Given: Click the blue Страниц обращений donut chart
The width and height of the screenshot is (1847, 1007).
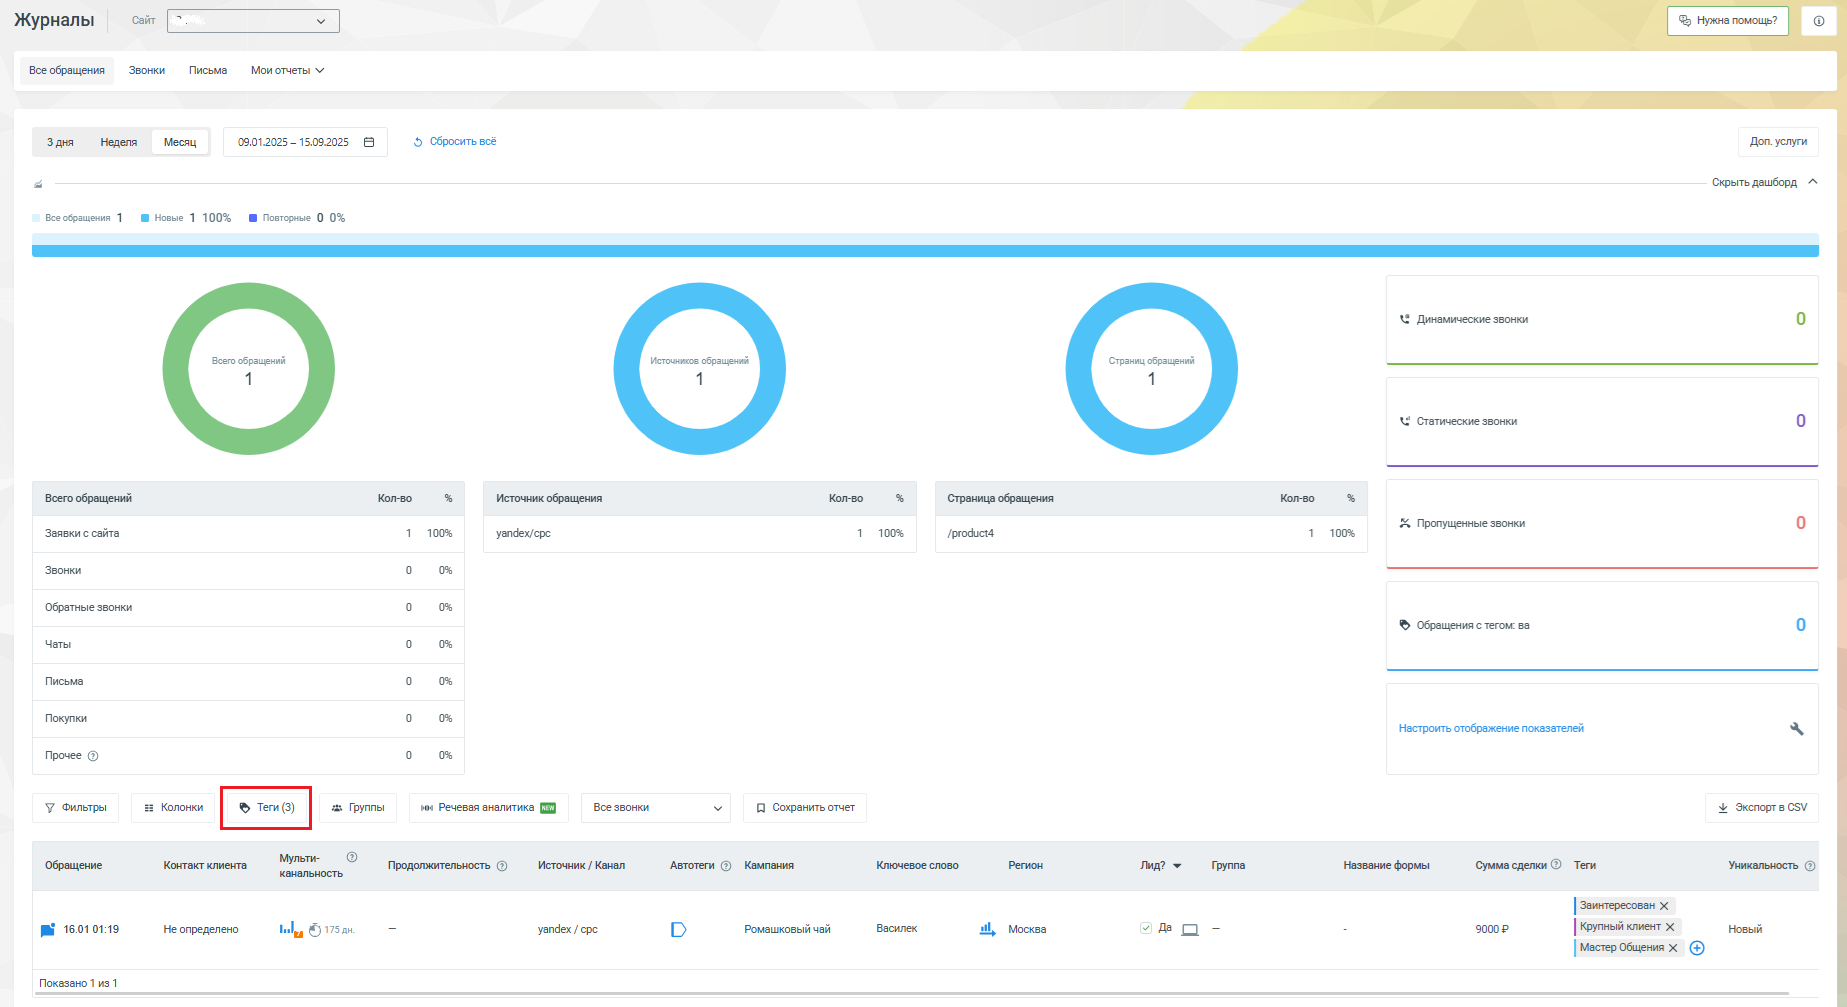Looking at the screenshot, I should point(1152,369).
